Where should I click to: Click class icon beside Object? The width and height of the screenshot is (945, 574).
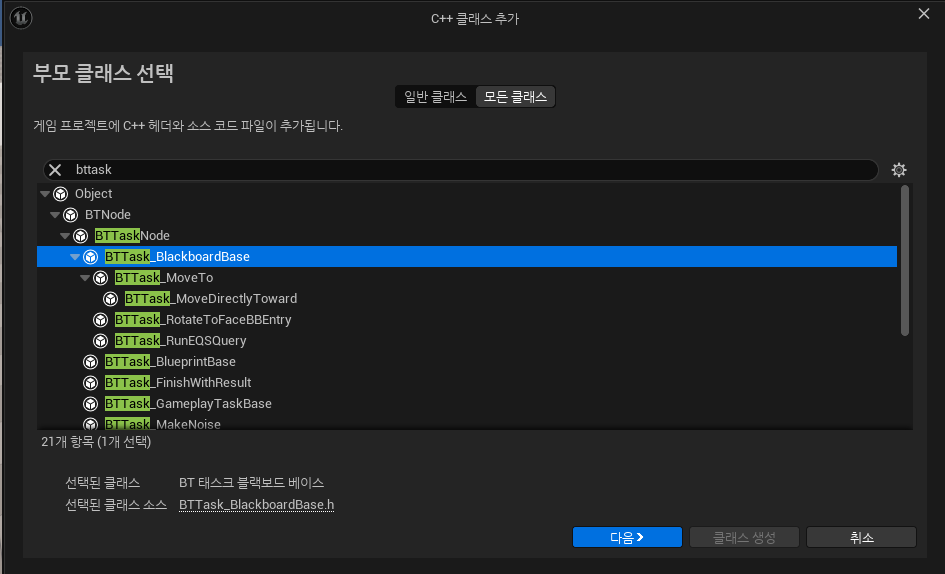tap(60, 194)
